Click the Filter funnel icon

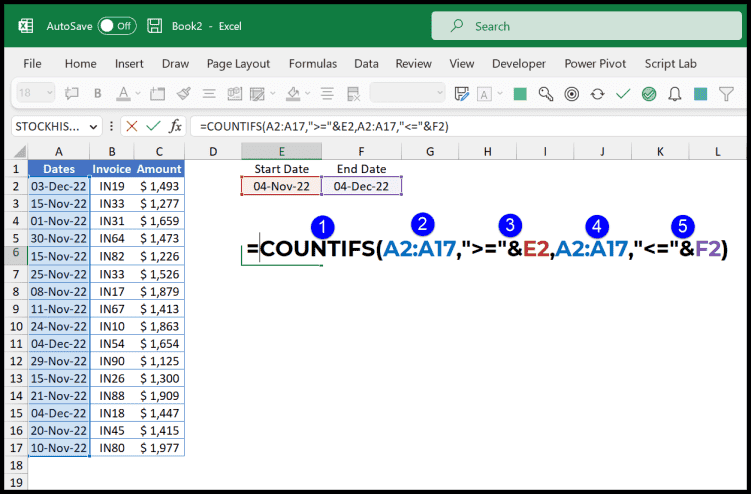click(x=727, y=94)
